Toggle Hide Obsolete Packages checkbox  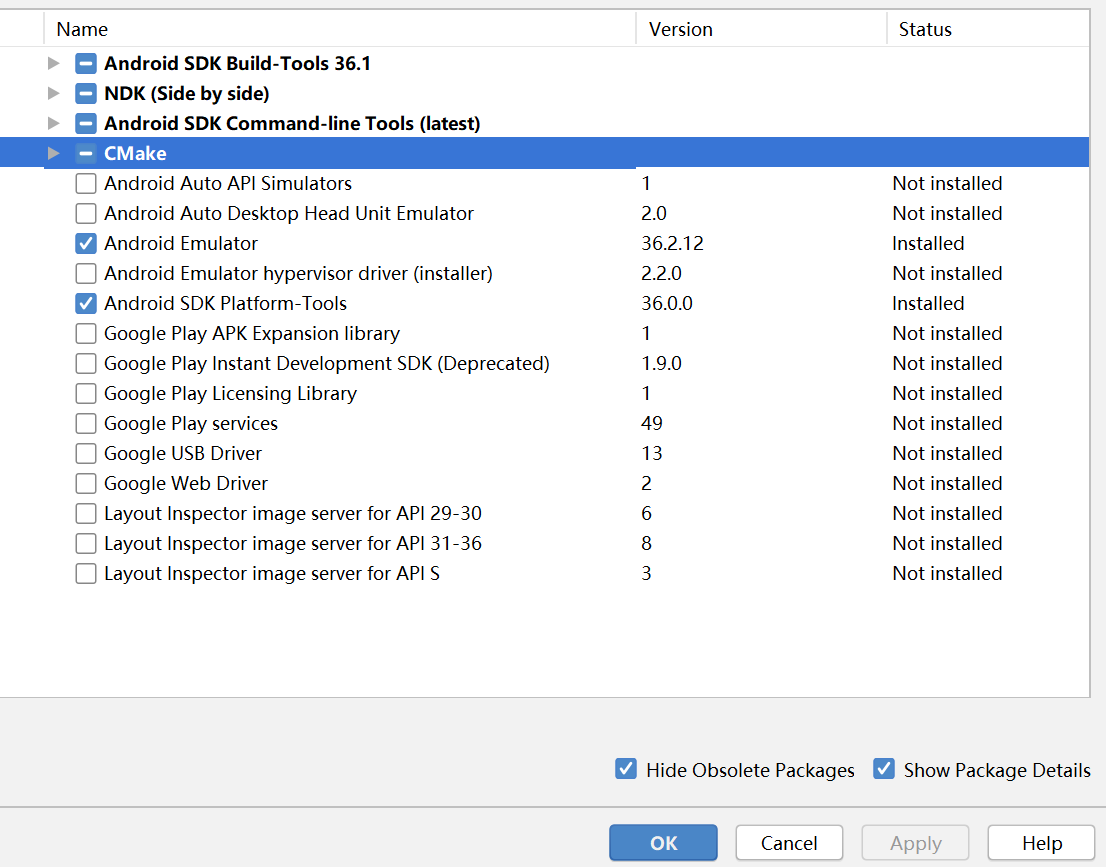click(x=626, y=768)
